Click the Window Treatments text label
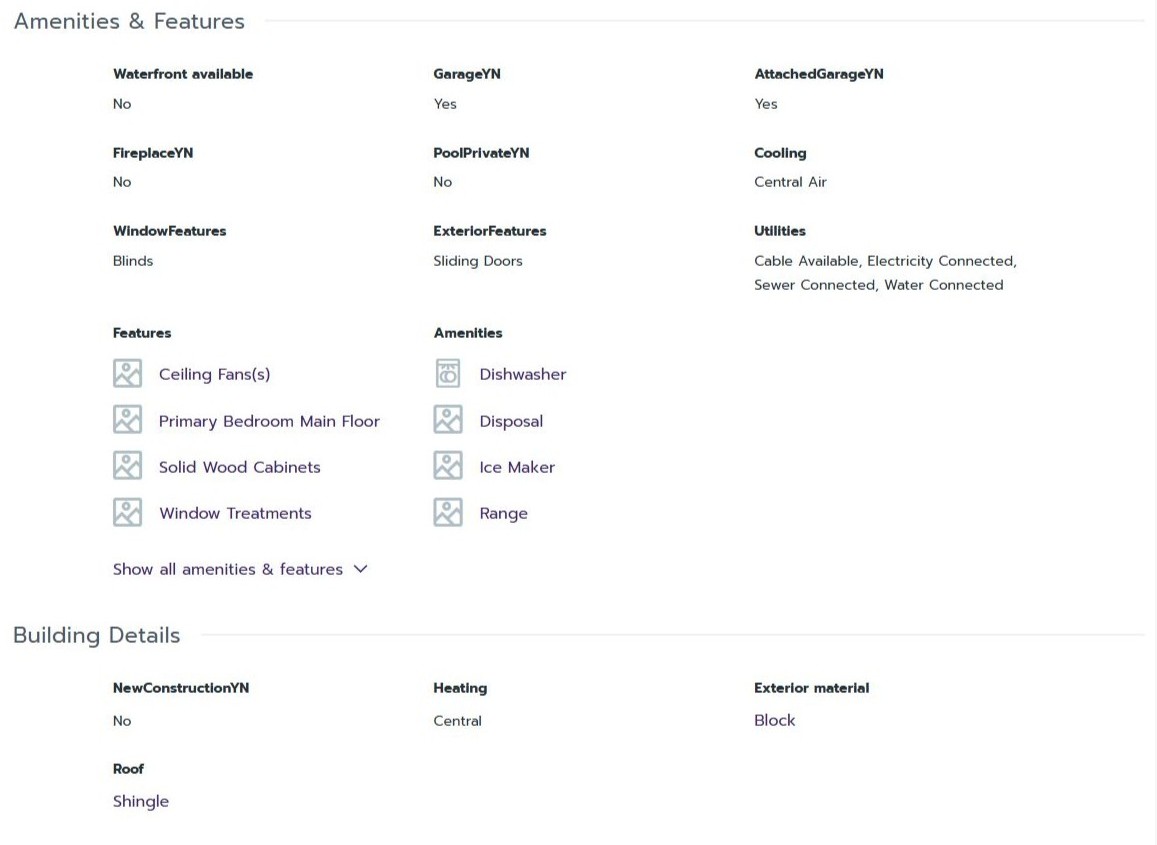1157x845 pixels. [x=235, y=513]
